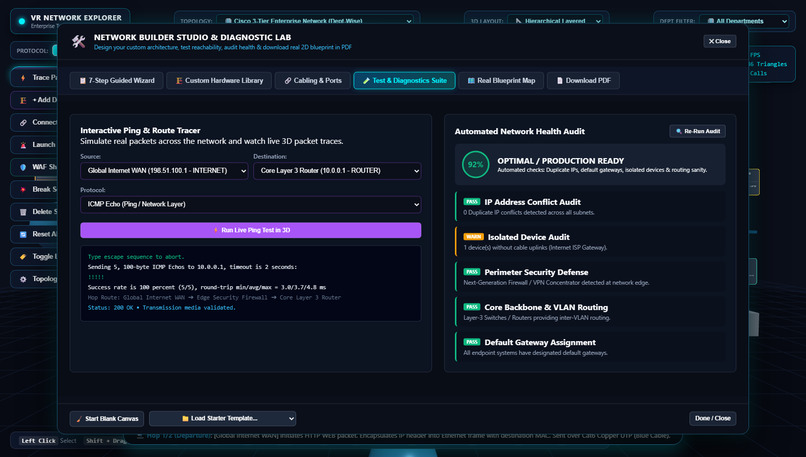Open the Download PDF tab
Screen dimensions: 806x457
583,81
